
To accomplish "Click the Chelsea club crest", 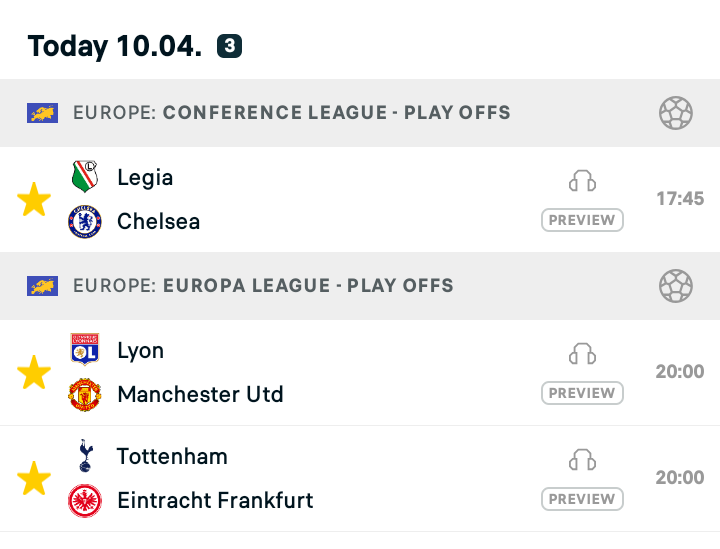I will point(85,222).
